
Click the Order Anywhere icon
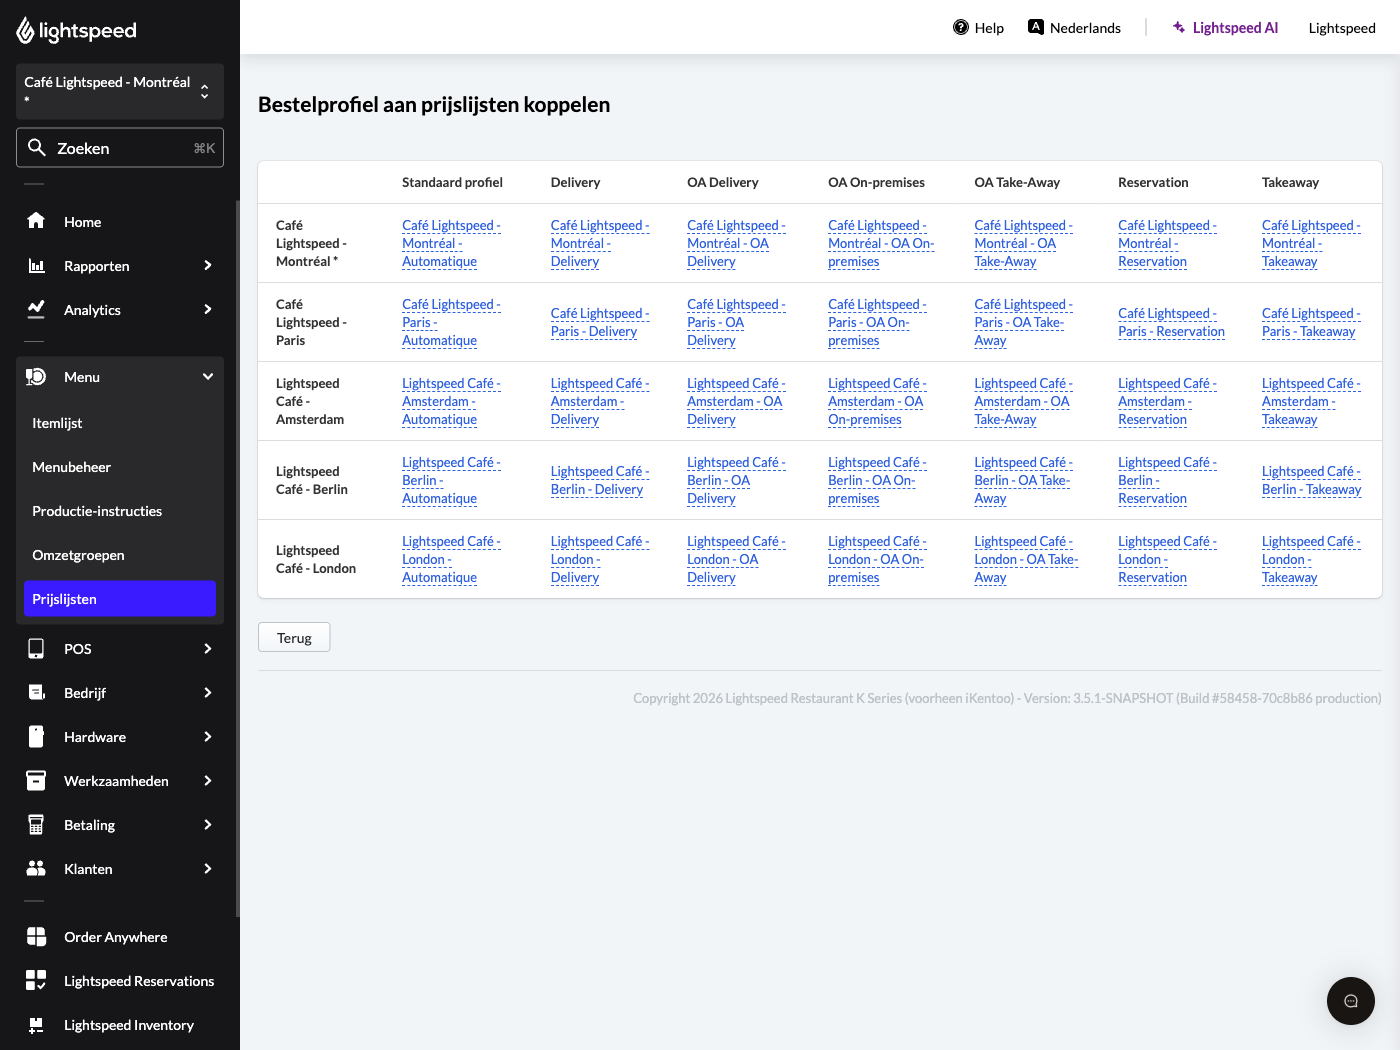click(x=36, y=936)
